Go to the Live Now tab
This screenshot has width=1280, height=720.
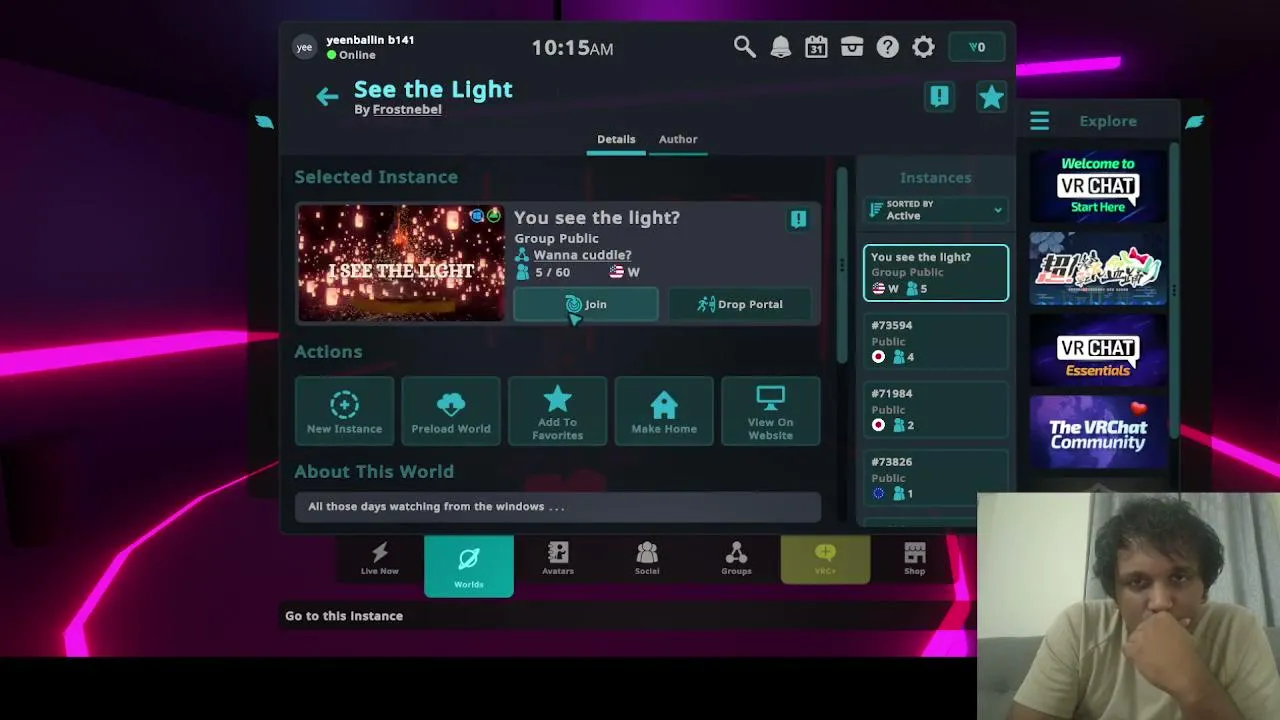380,559
